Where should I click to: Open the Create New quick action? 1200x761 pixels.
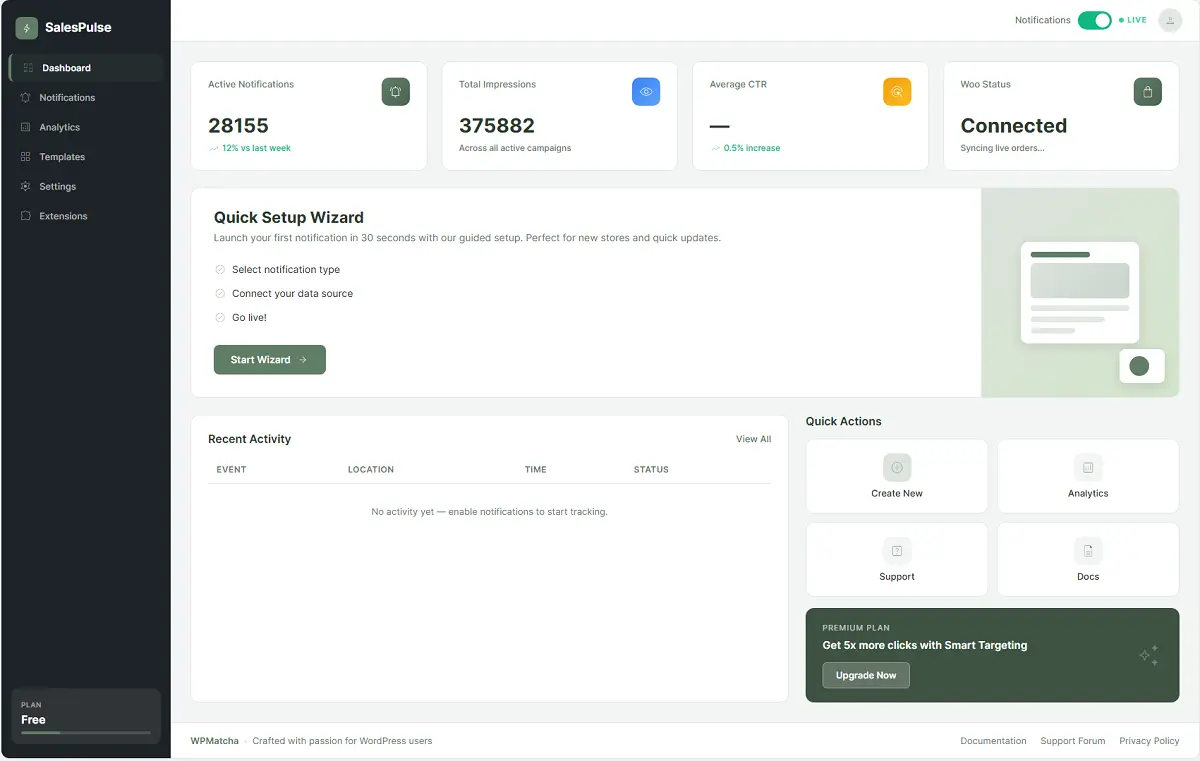(897, 477)
